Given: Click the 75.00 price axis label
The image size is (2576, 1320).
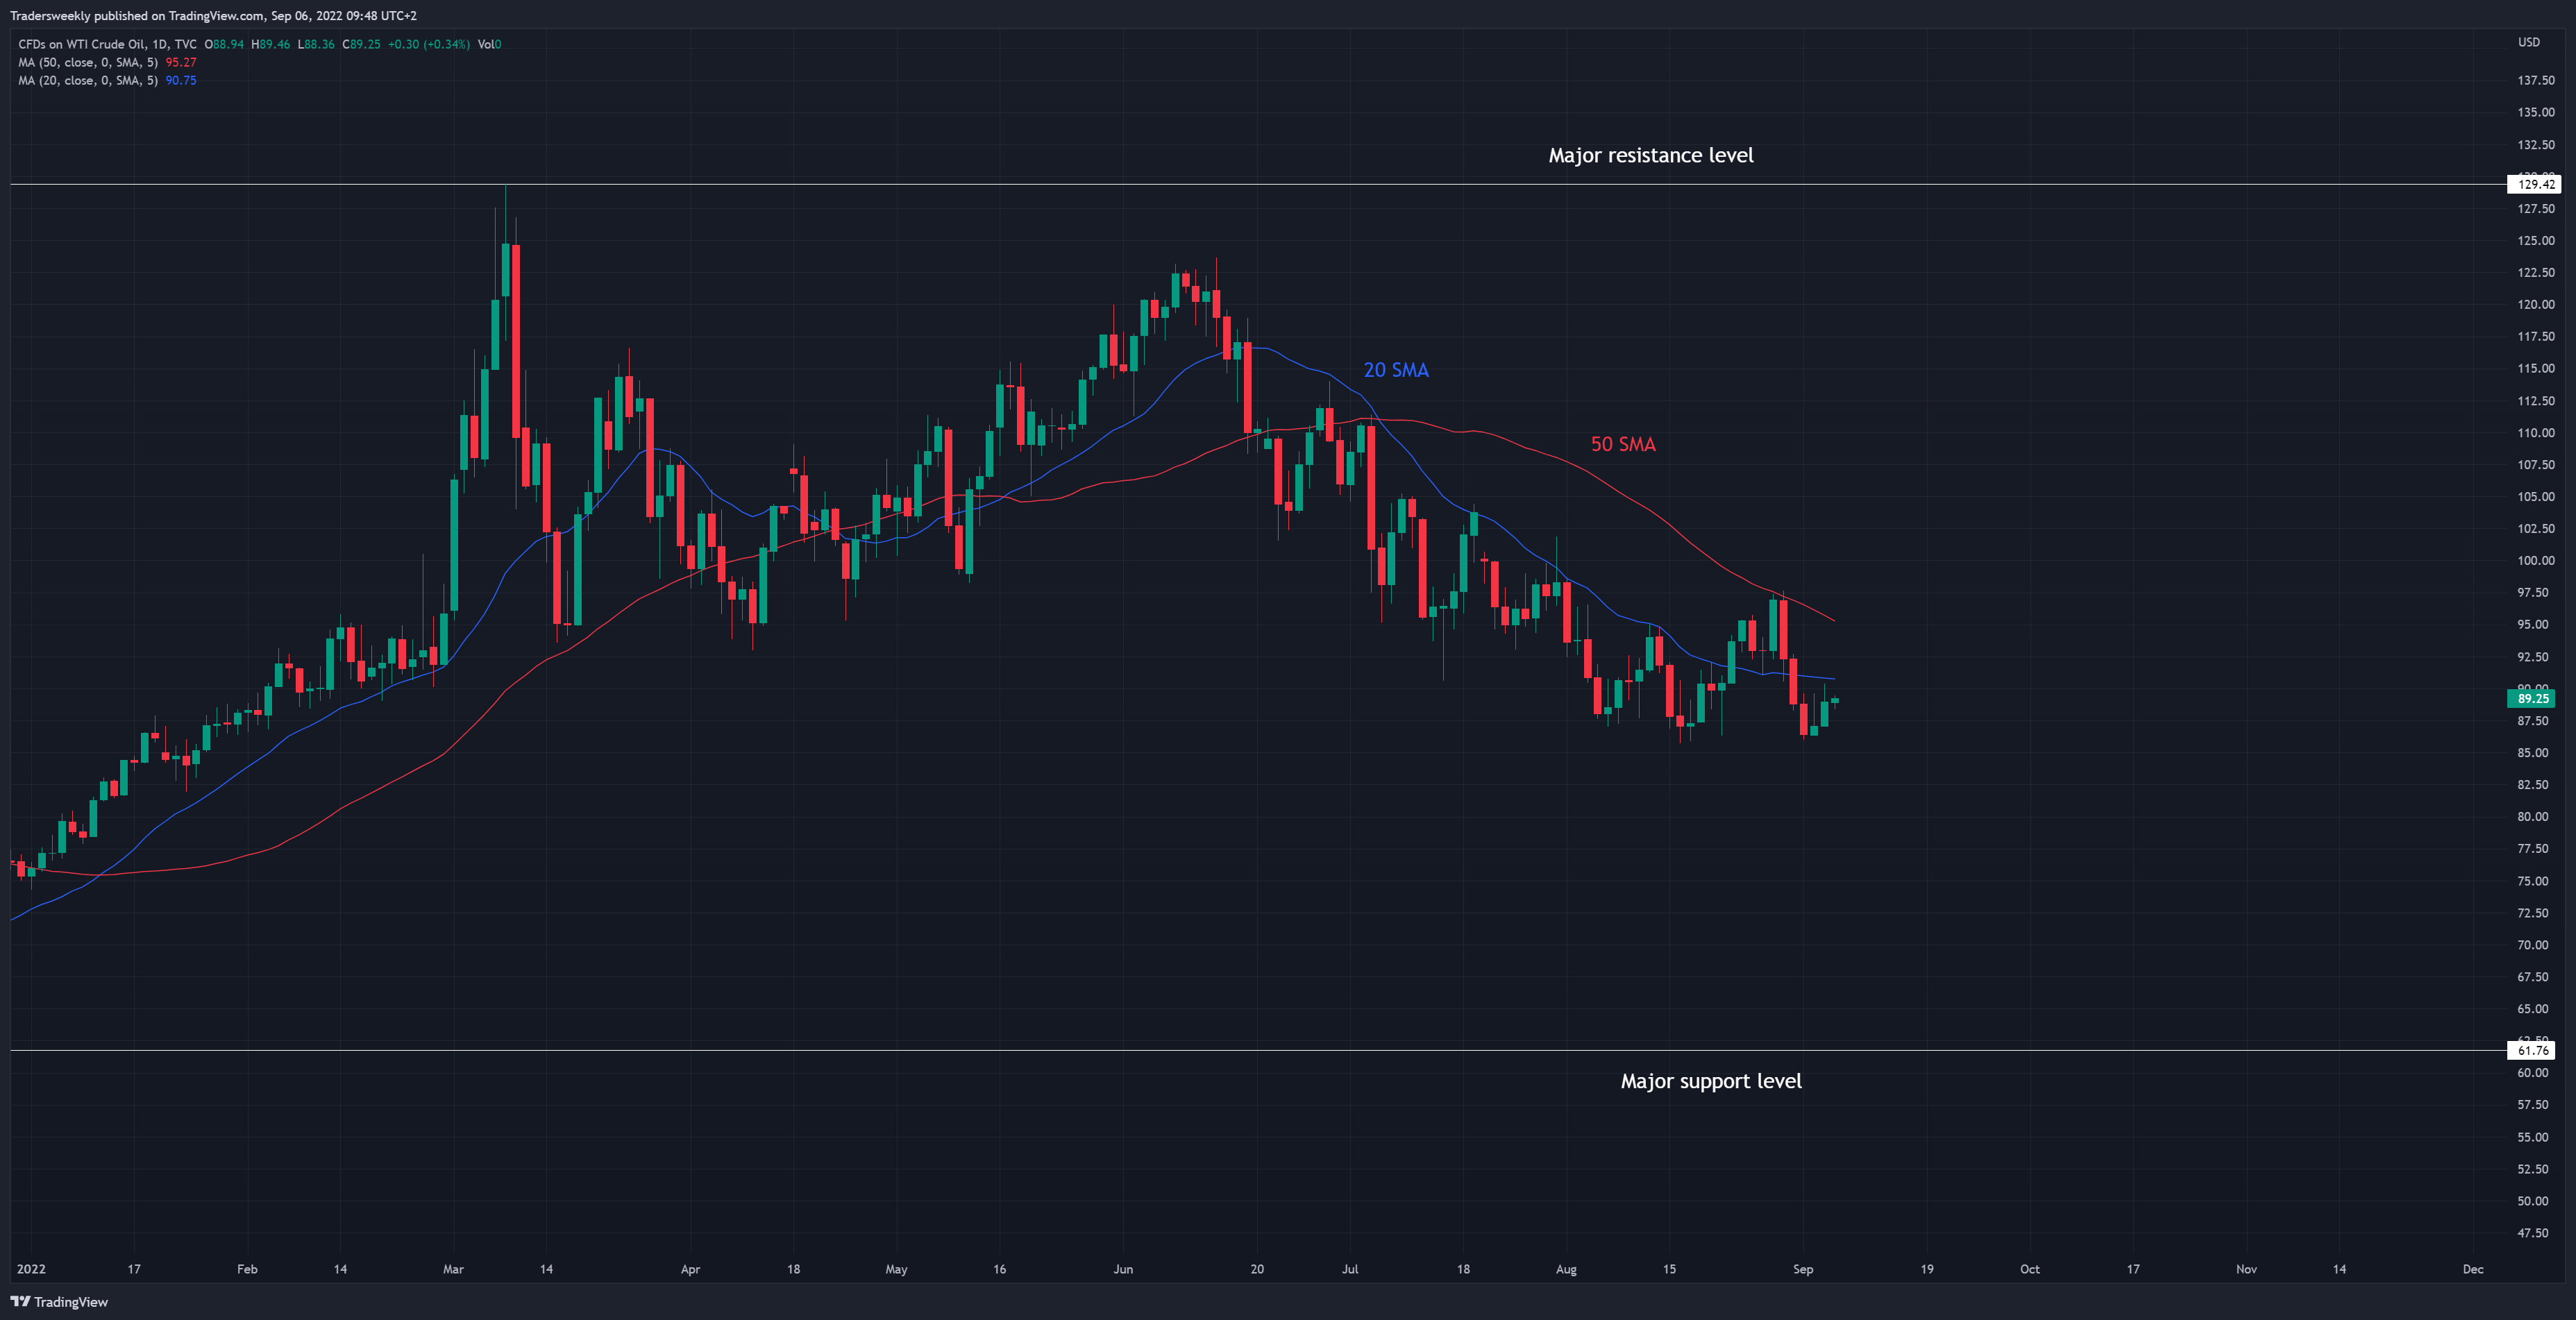Looking at the screenshot, I should click(2533, 881).
